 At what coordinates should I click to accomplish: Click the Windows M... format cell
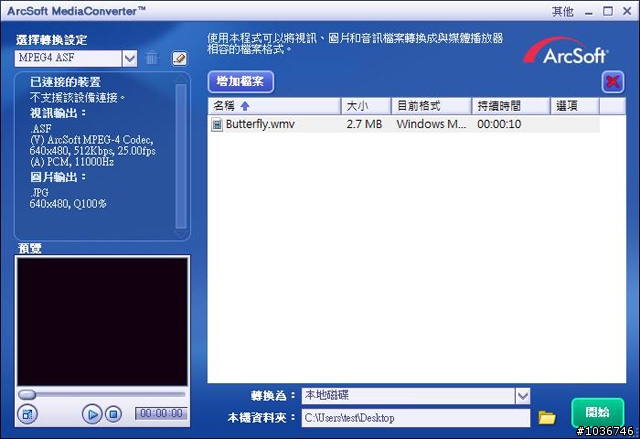(x=431, y=124)
